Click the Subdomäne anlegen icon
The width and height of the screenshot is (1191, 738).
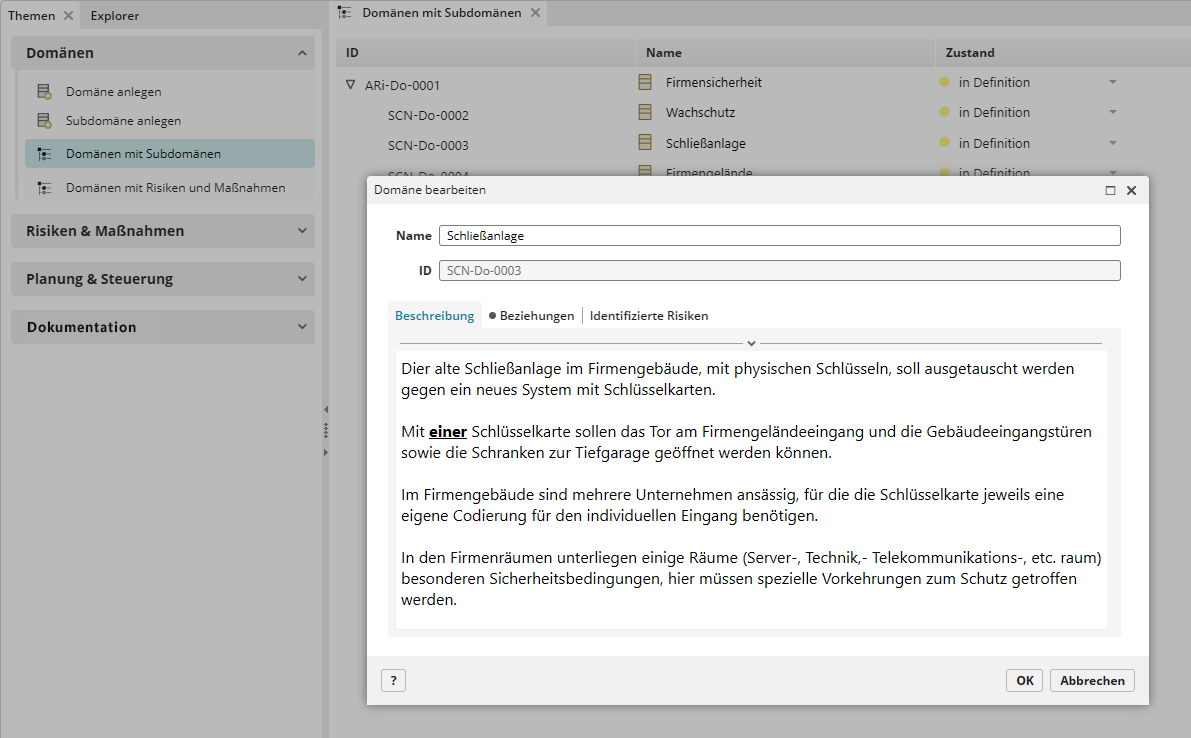45,121
